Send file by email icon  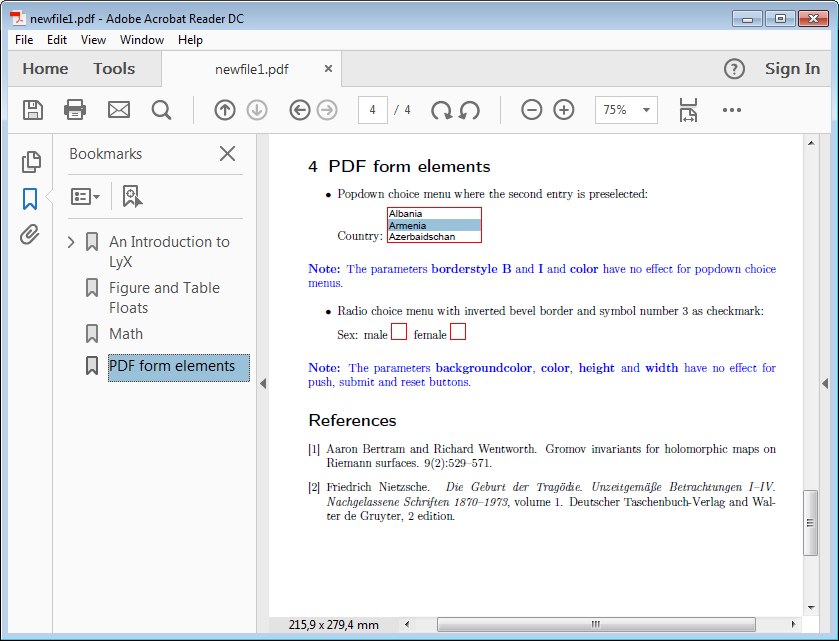119,110
